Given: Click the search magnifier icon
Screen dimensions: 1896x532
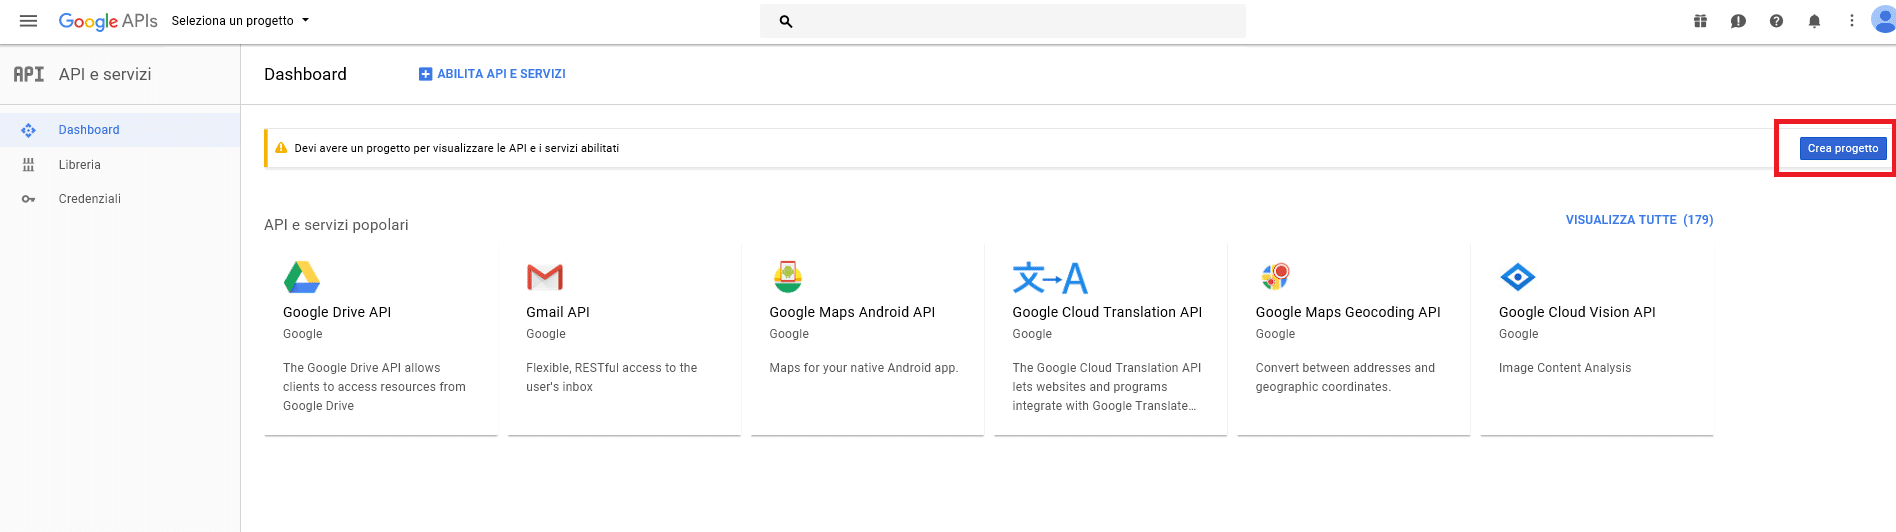Looking at the screenshot, I should pos(786,21).
